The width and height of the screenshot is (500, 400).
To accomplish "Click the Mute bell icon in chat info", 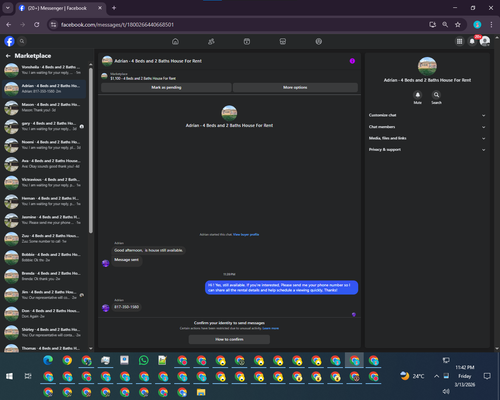I will [418, 95].
